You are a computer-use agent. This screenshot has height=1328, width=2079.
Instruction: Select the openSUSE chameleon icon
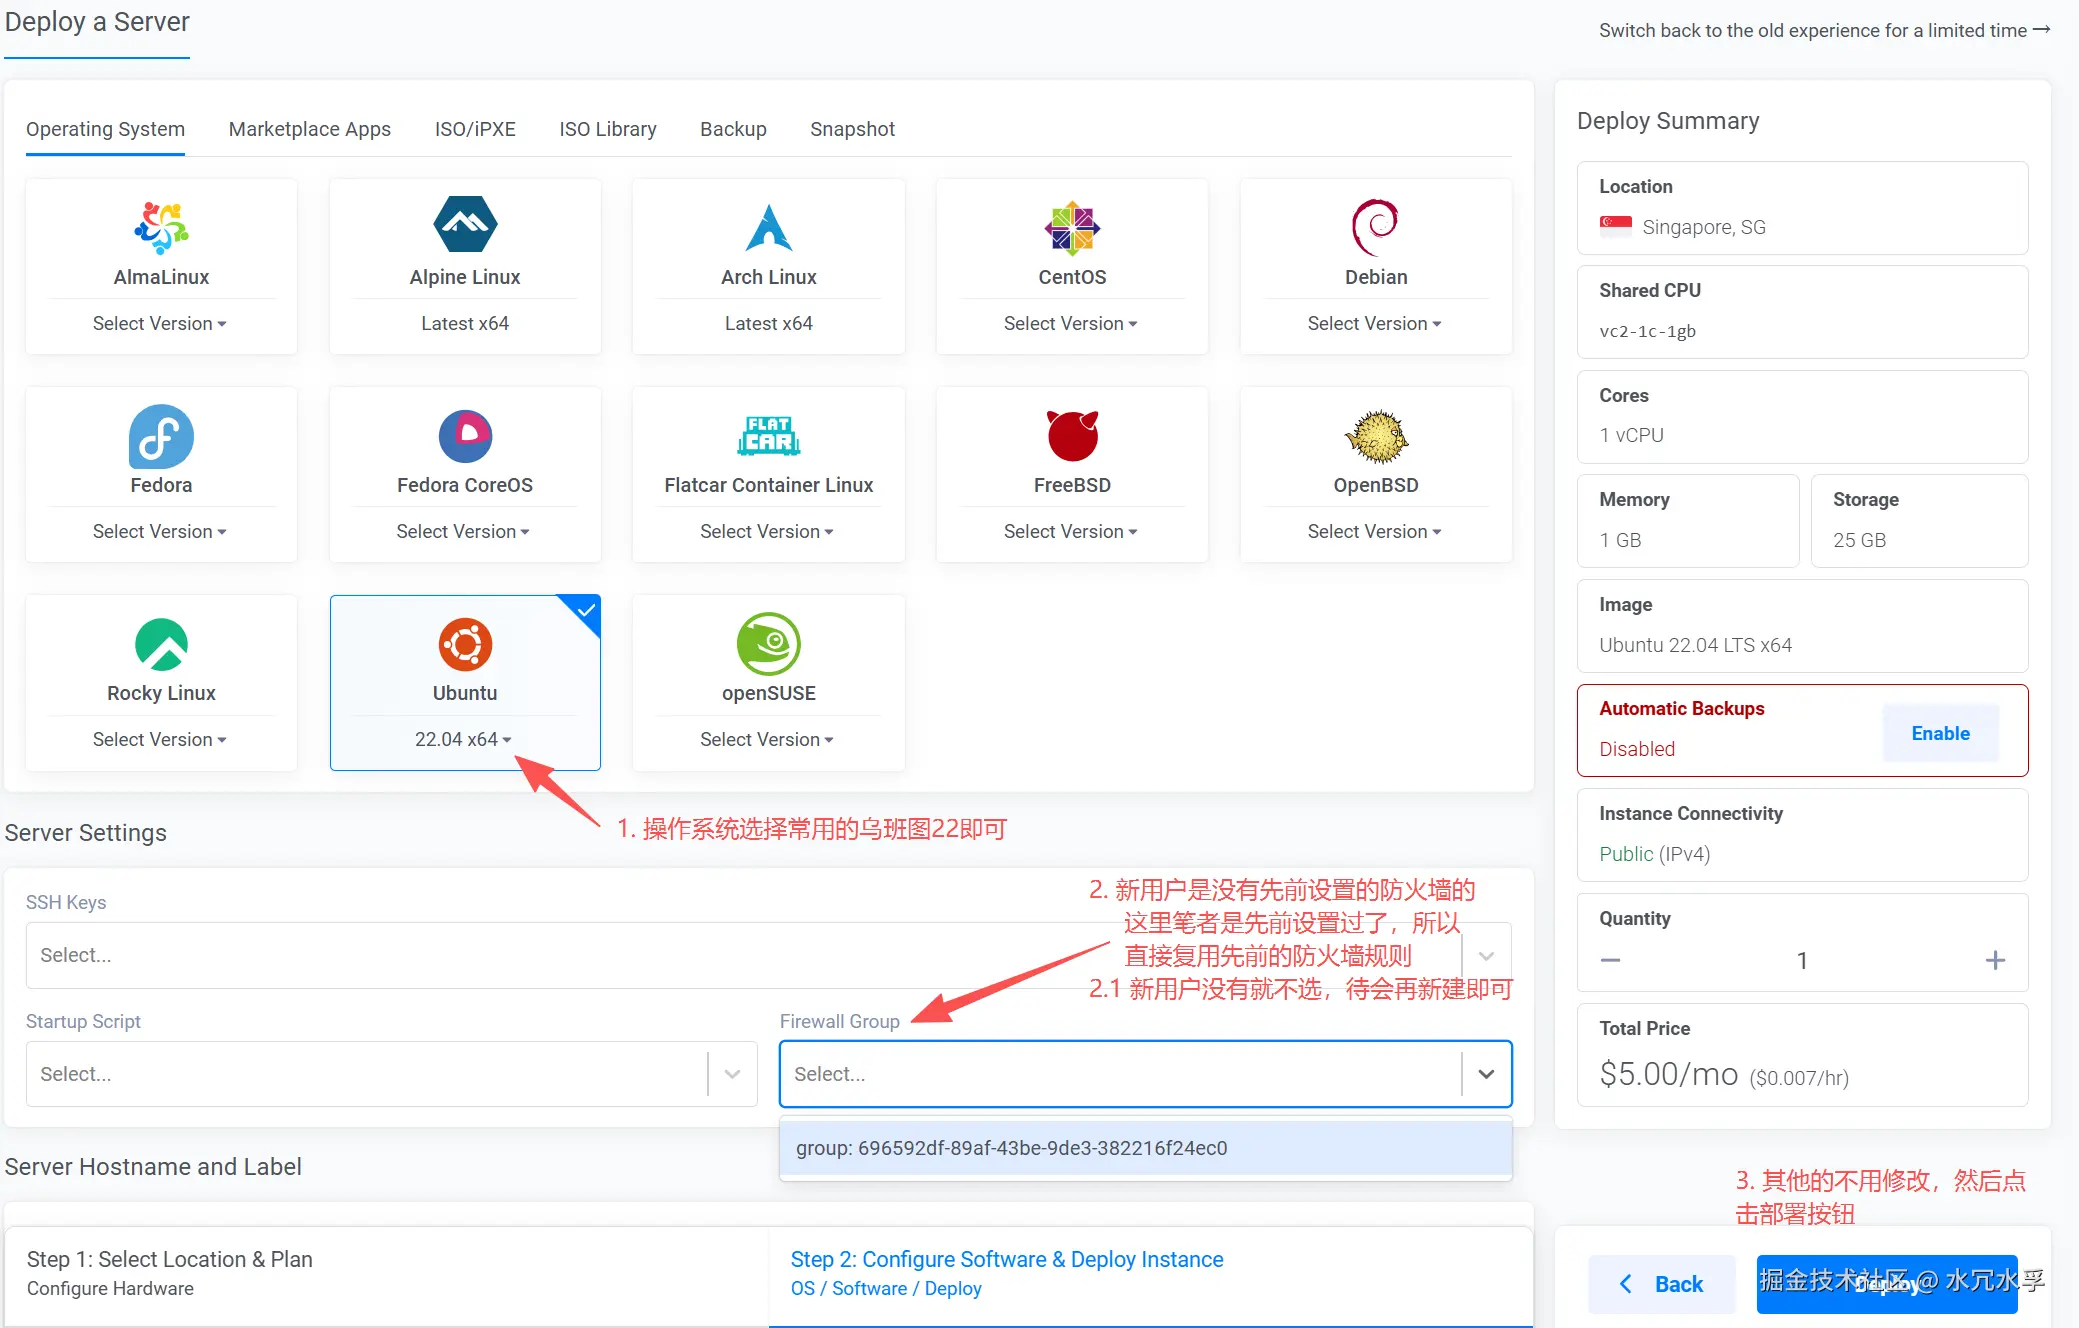coord(768,644)
